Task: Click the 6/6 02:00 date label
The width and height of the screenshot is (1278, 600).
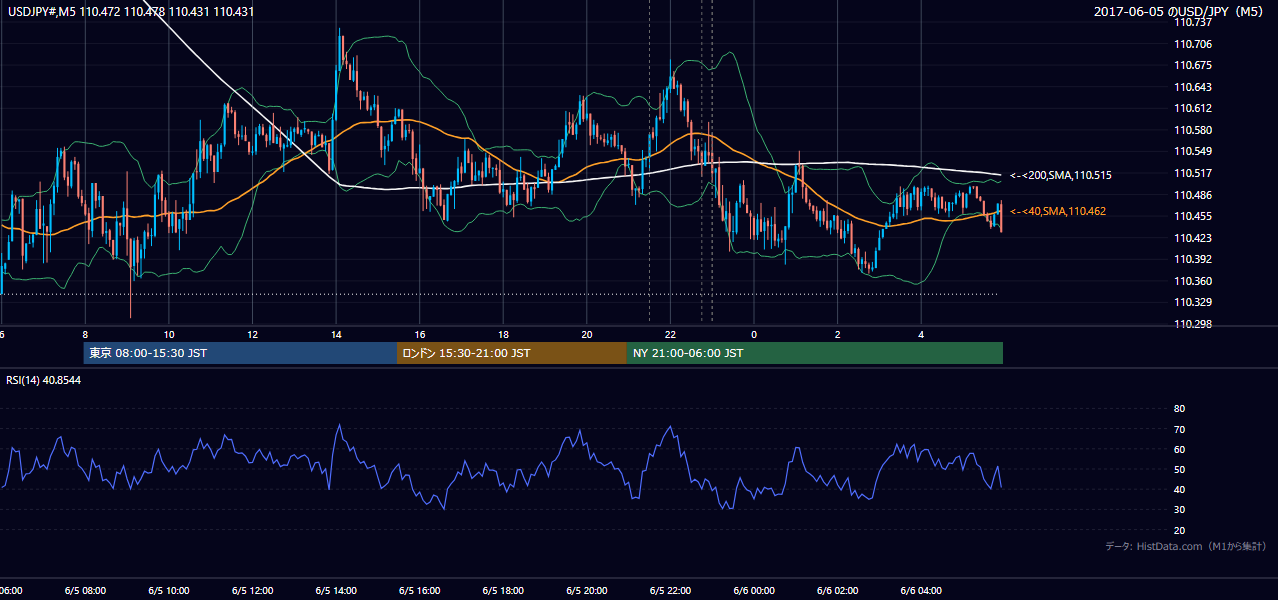Action: tap(838, 591)
